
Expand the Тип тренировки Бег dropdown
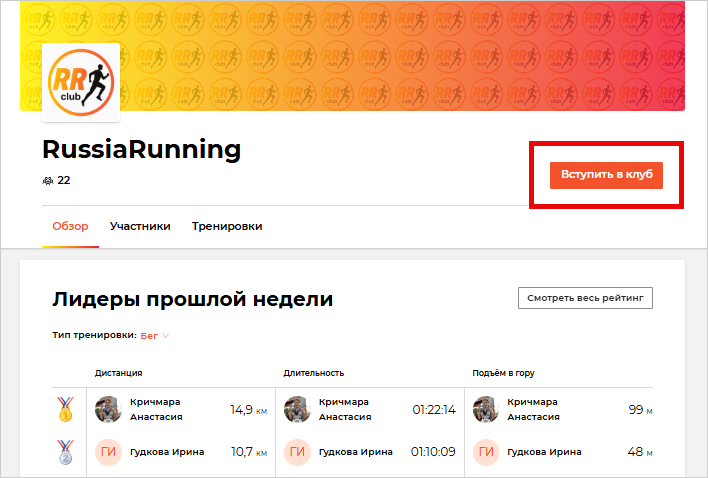tap(154, 336)
